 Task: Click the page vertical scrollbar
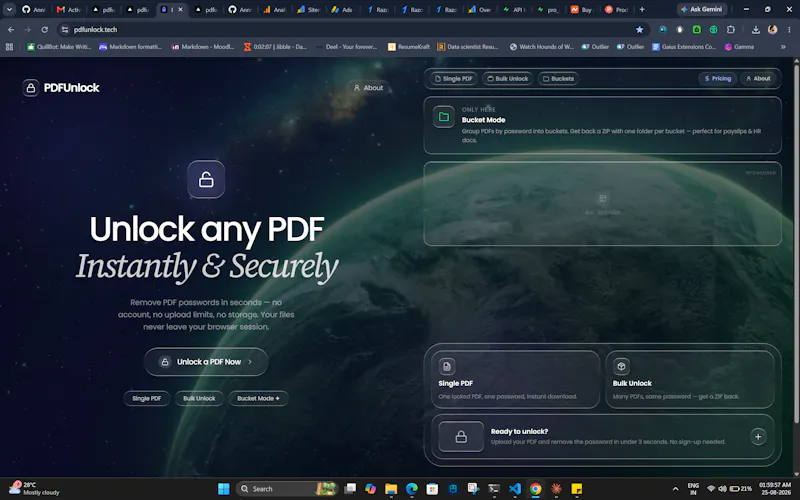click(796, 242)
